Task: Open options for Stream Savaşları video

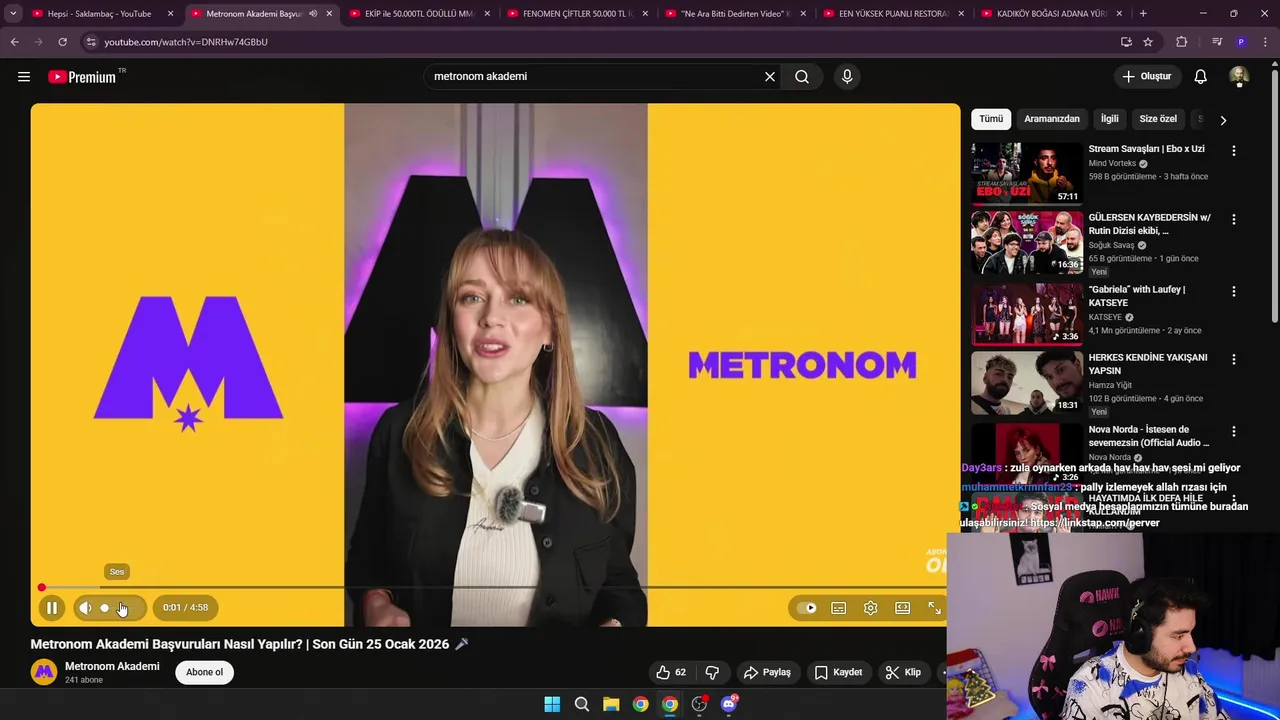Action: [1234, 150]
